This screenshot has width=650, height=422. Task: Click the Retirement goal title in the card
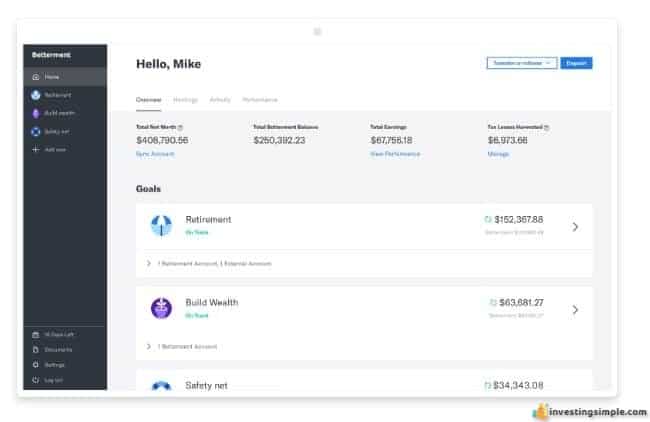(x=208, y=219)
